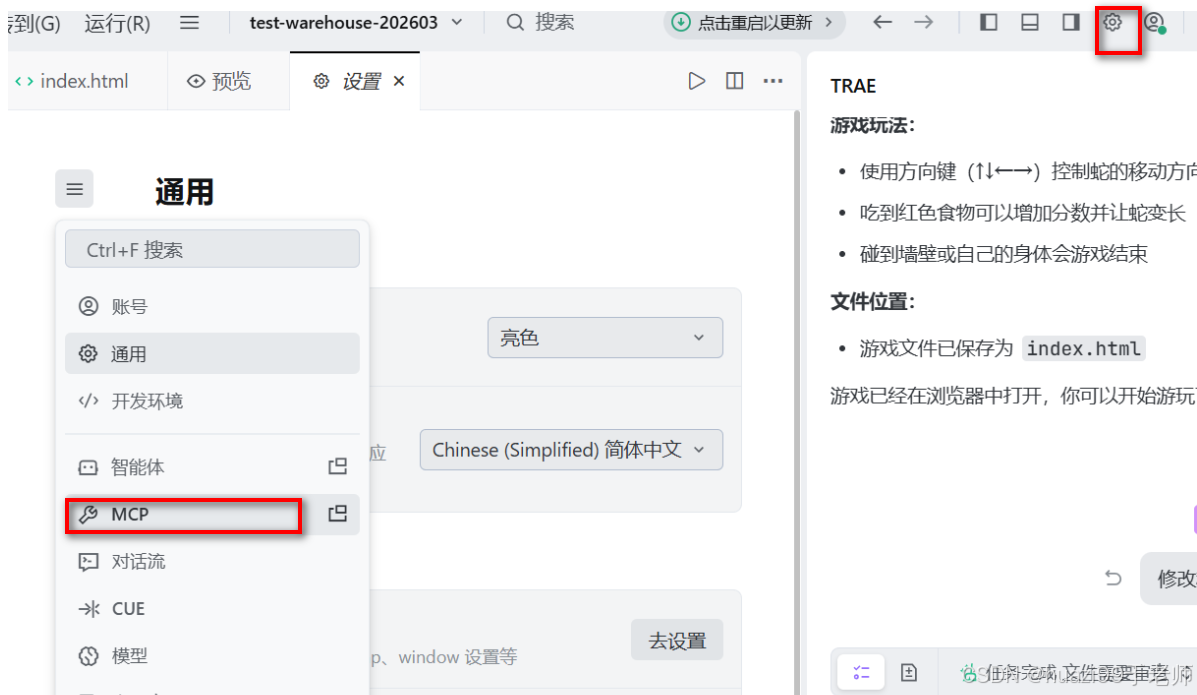Viewport: 1197px width, 695px height.
Task: Select 对话流 in settings sidebar
Action: coord(212,561)
